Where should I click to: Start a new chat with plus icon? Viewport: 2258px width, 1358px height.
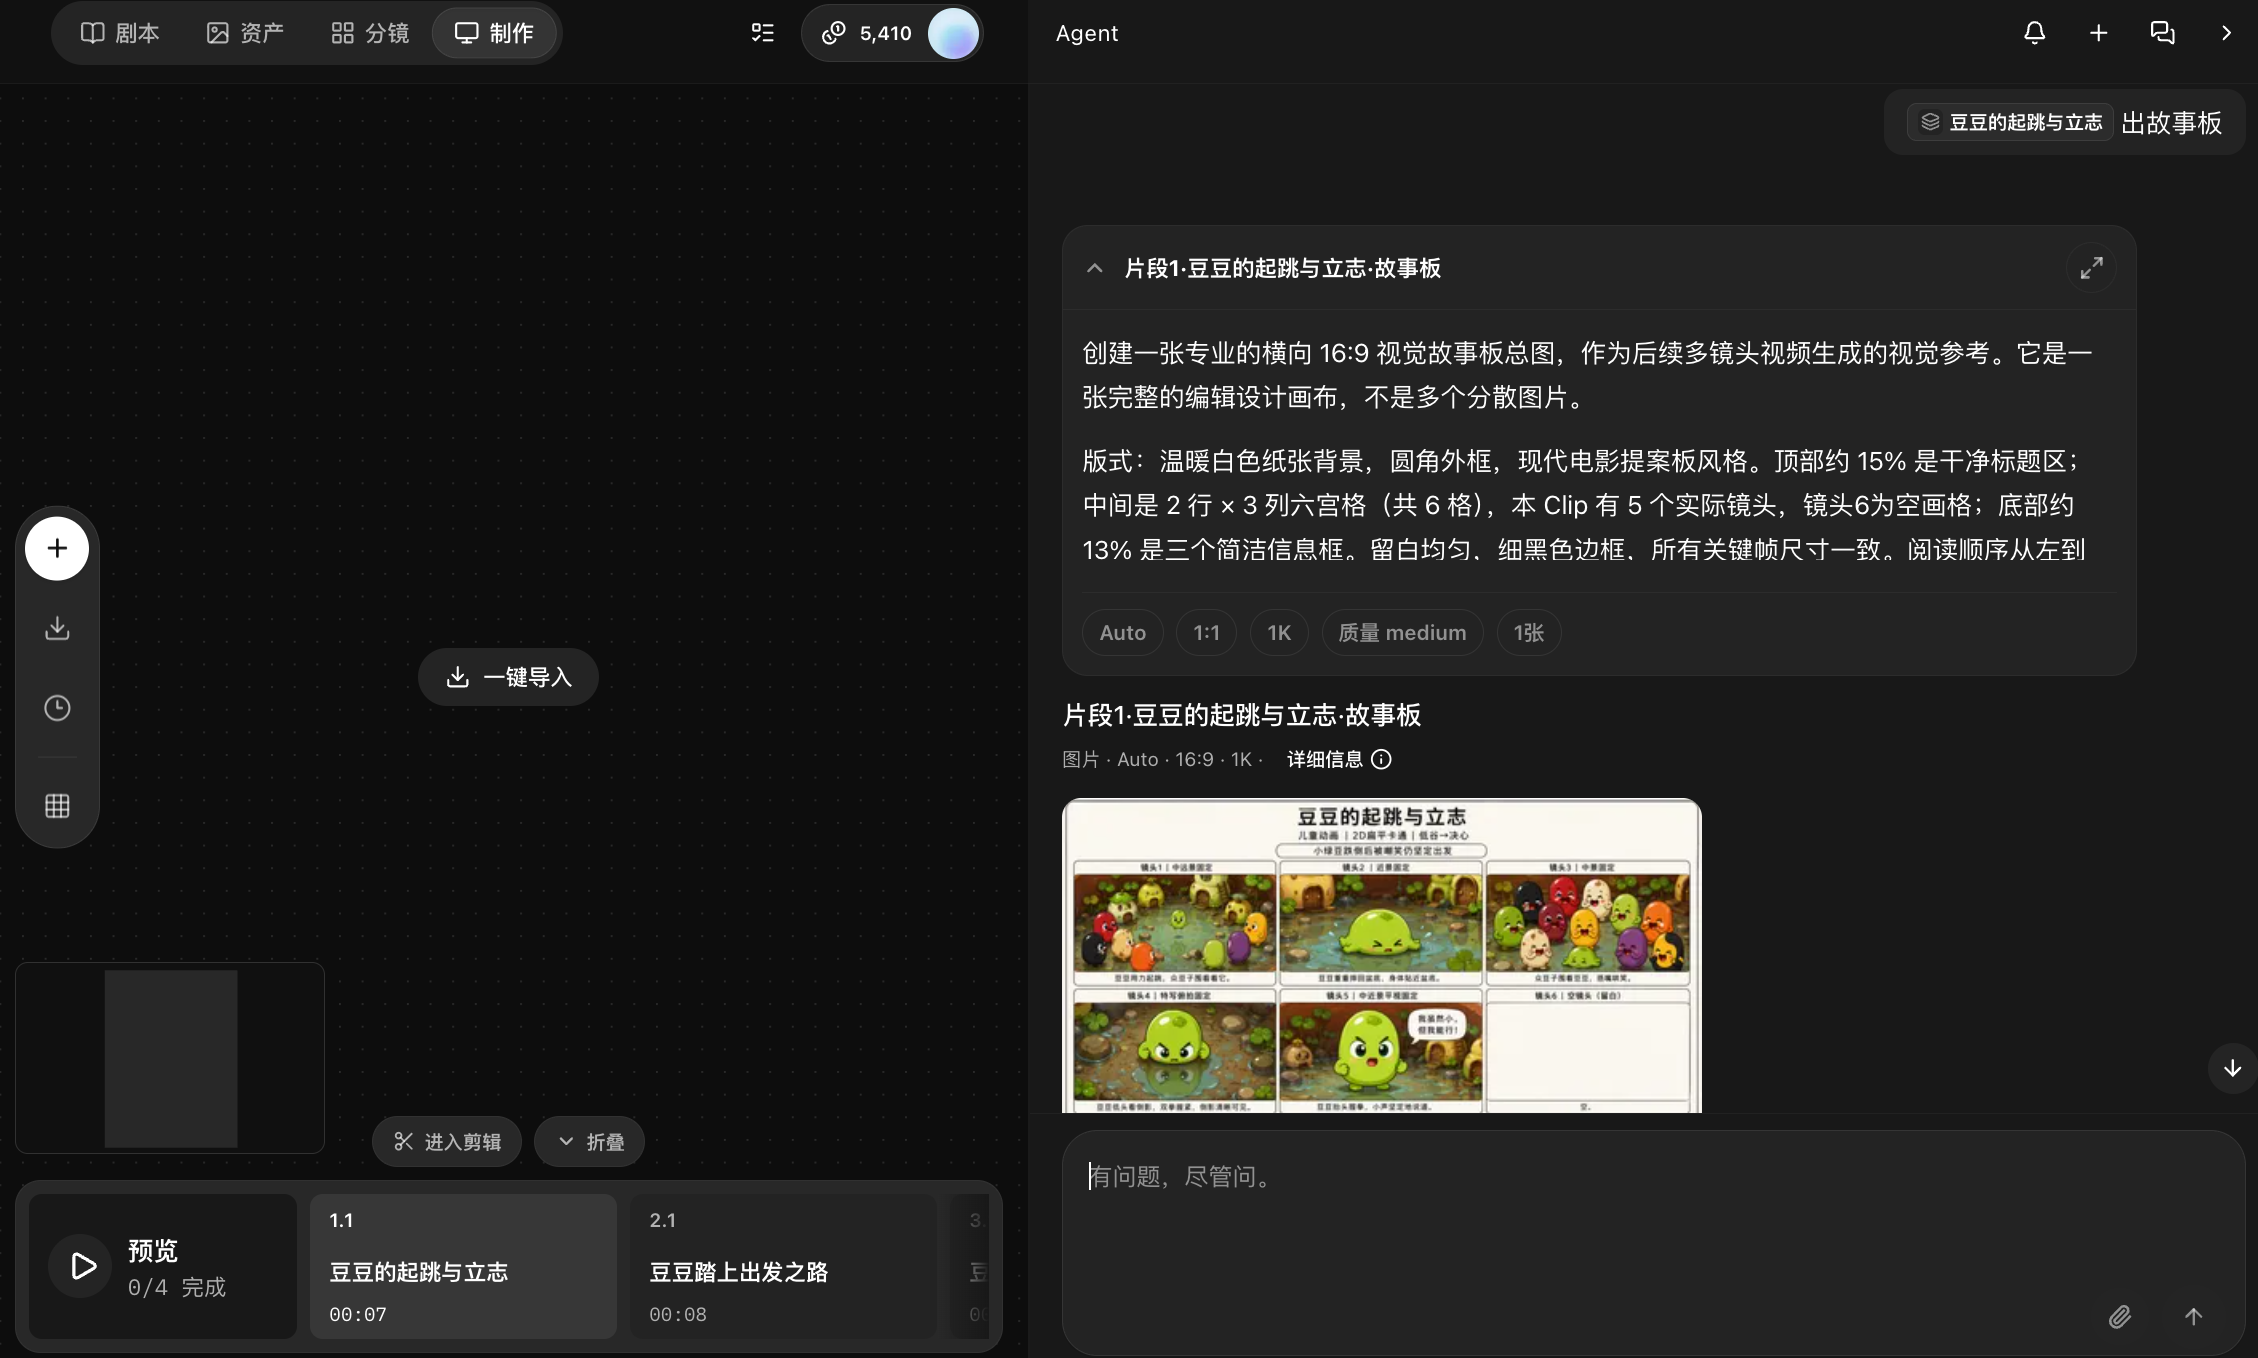click(x=2099, y=33)
